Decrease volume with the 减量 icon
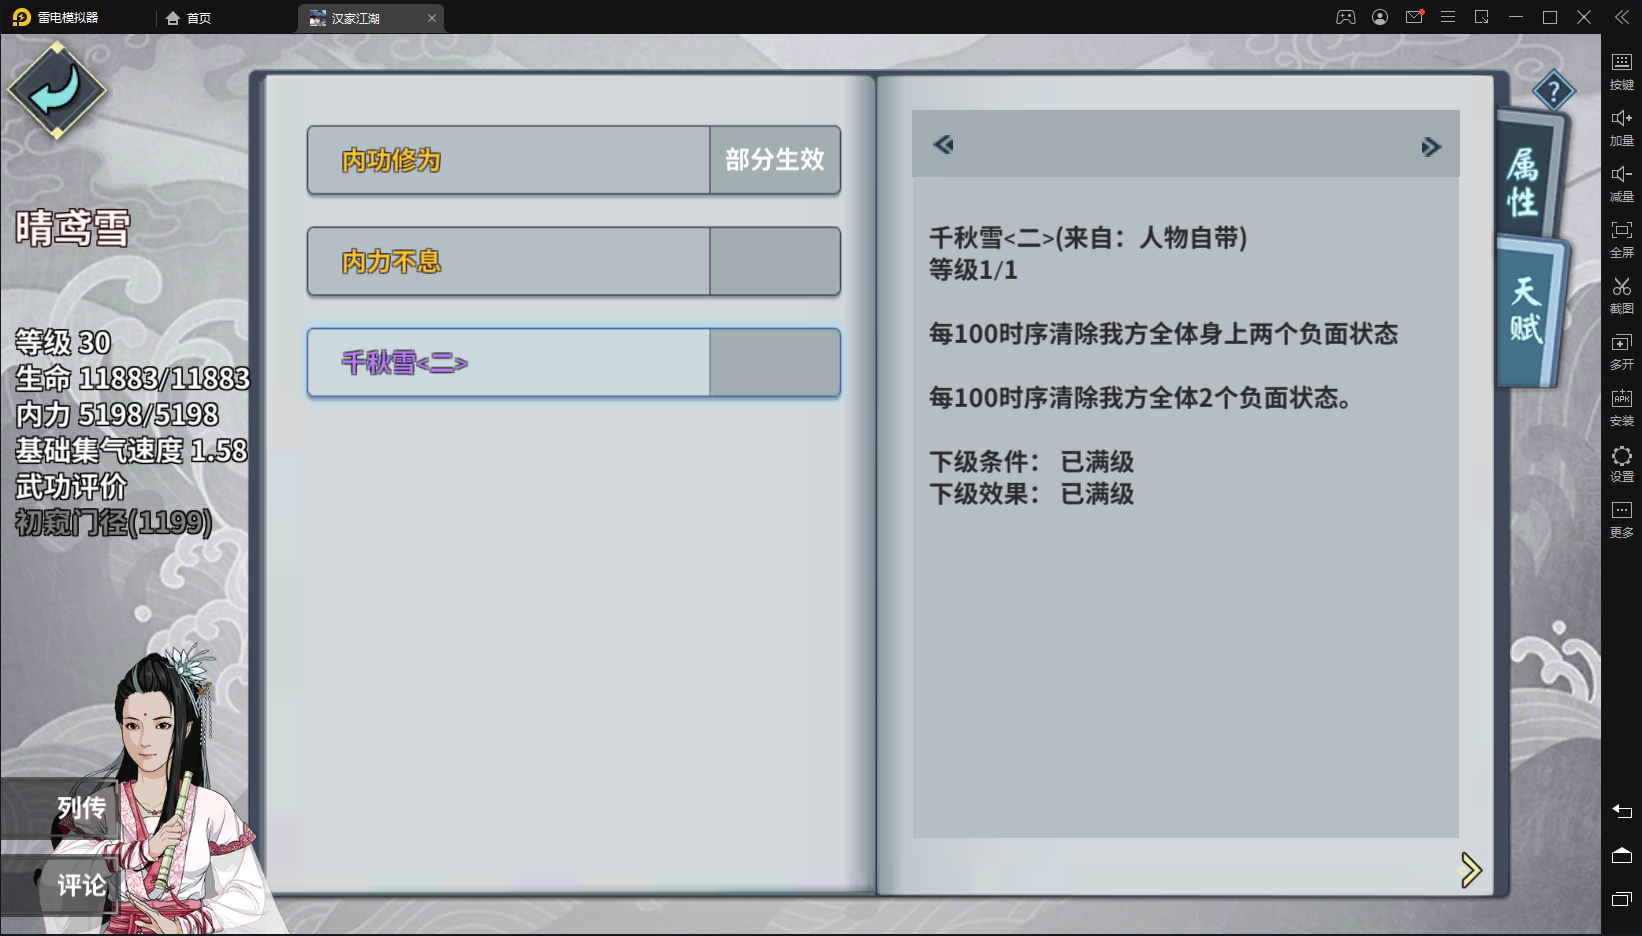This screenshot has width=1642, height=936. (x=1621, y=182)
